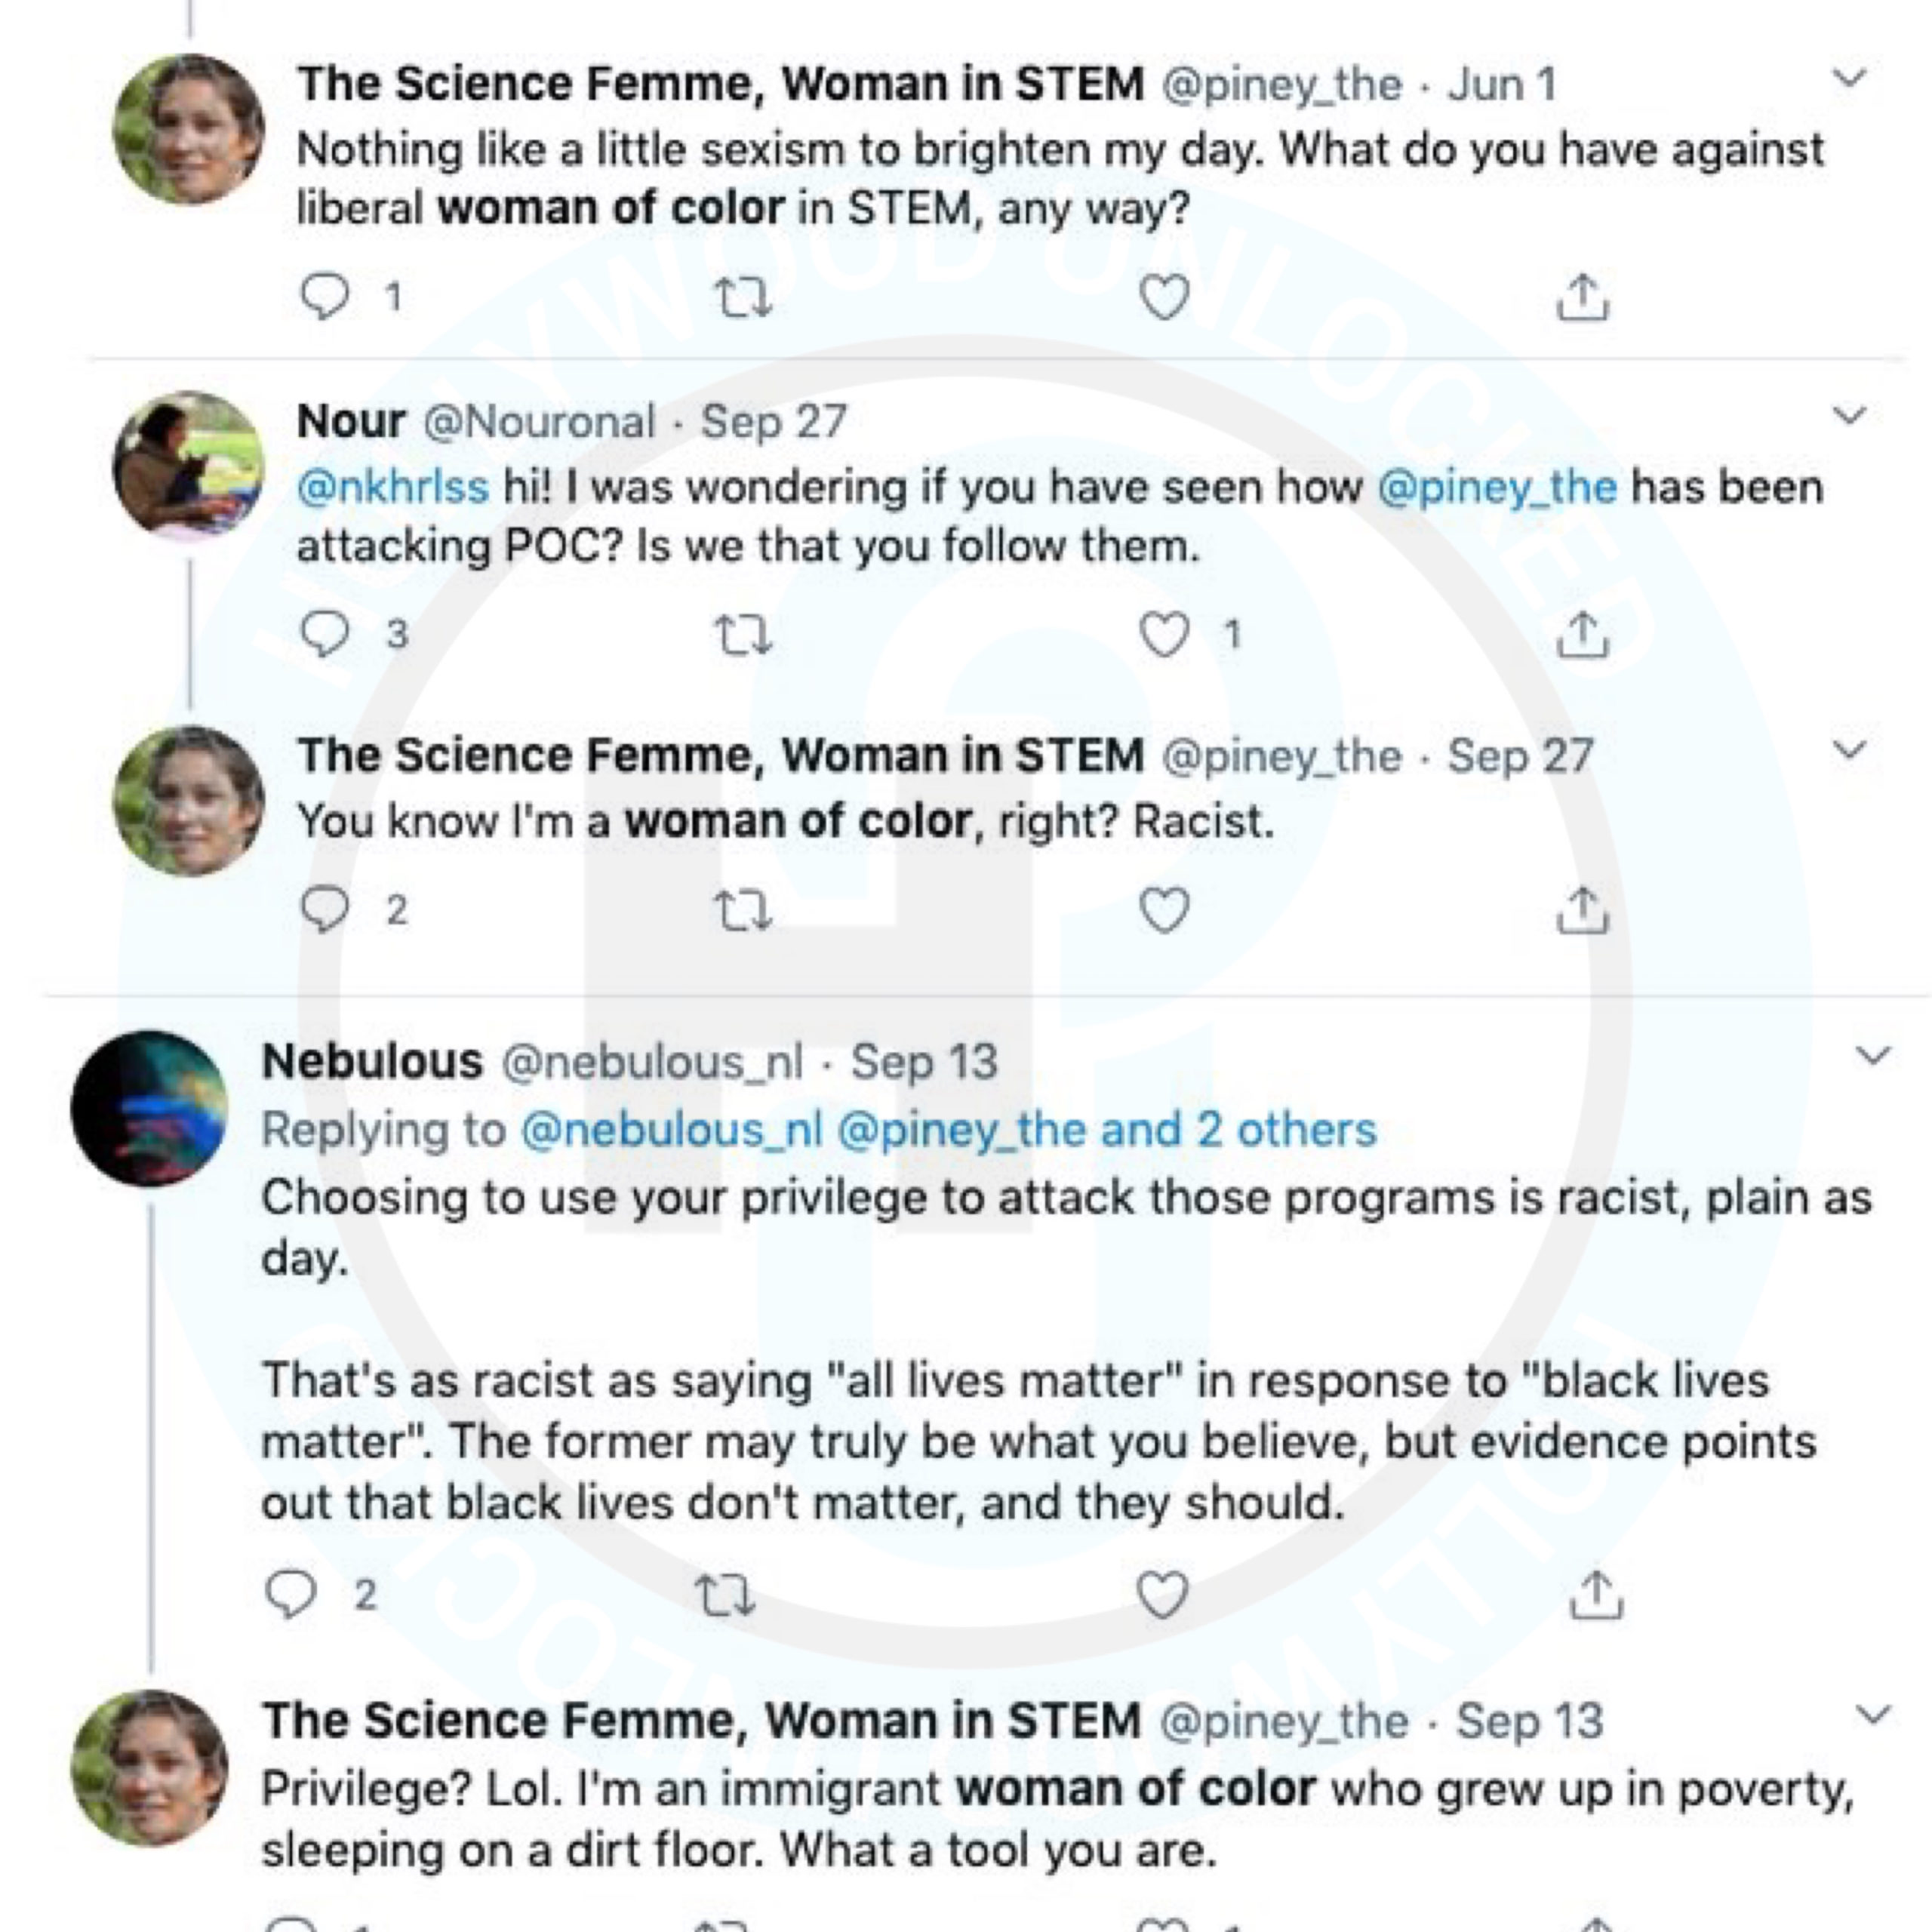1932x1932 pixels.
Task: Open the @piney_the mention in Nour's tweet
Action: [x=1496, y=487]
